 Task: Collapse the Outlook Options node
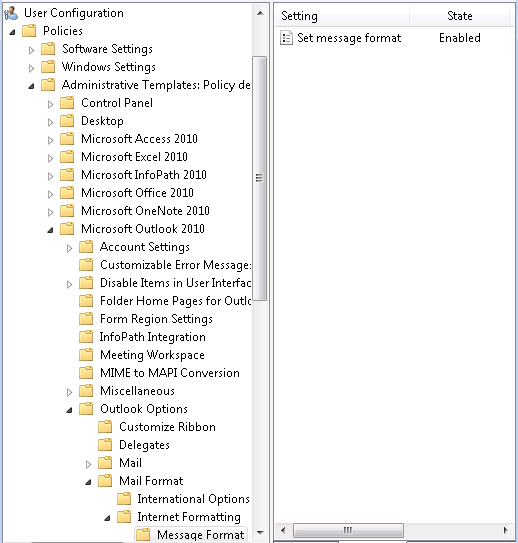[x=69, y=410]
